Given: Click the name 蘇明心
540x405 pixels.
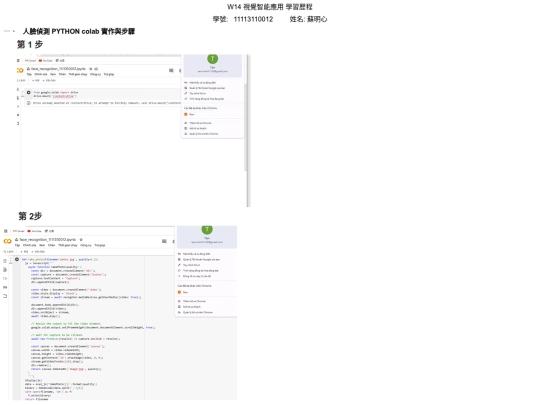Looking at the screenshot, I should pyautogui.click(x=317, y=19).
